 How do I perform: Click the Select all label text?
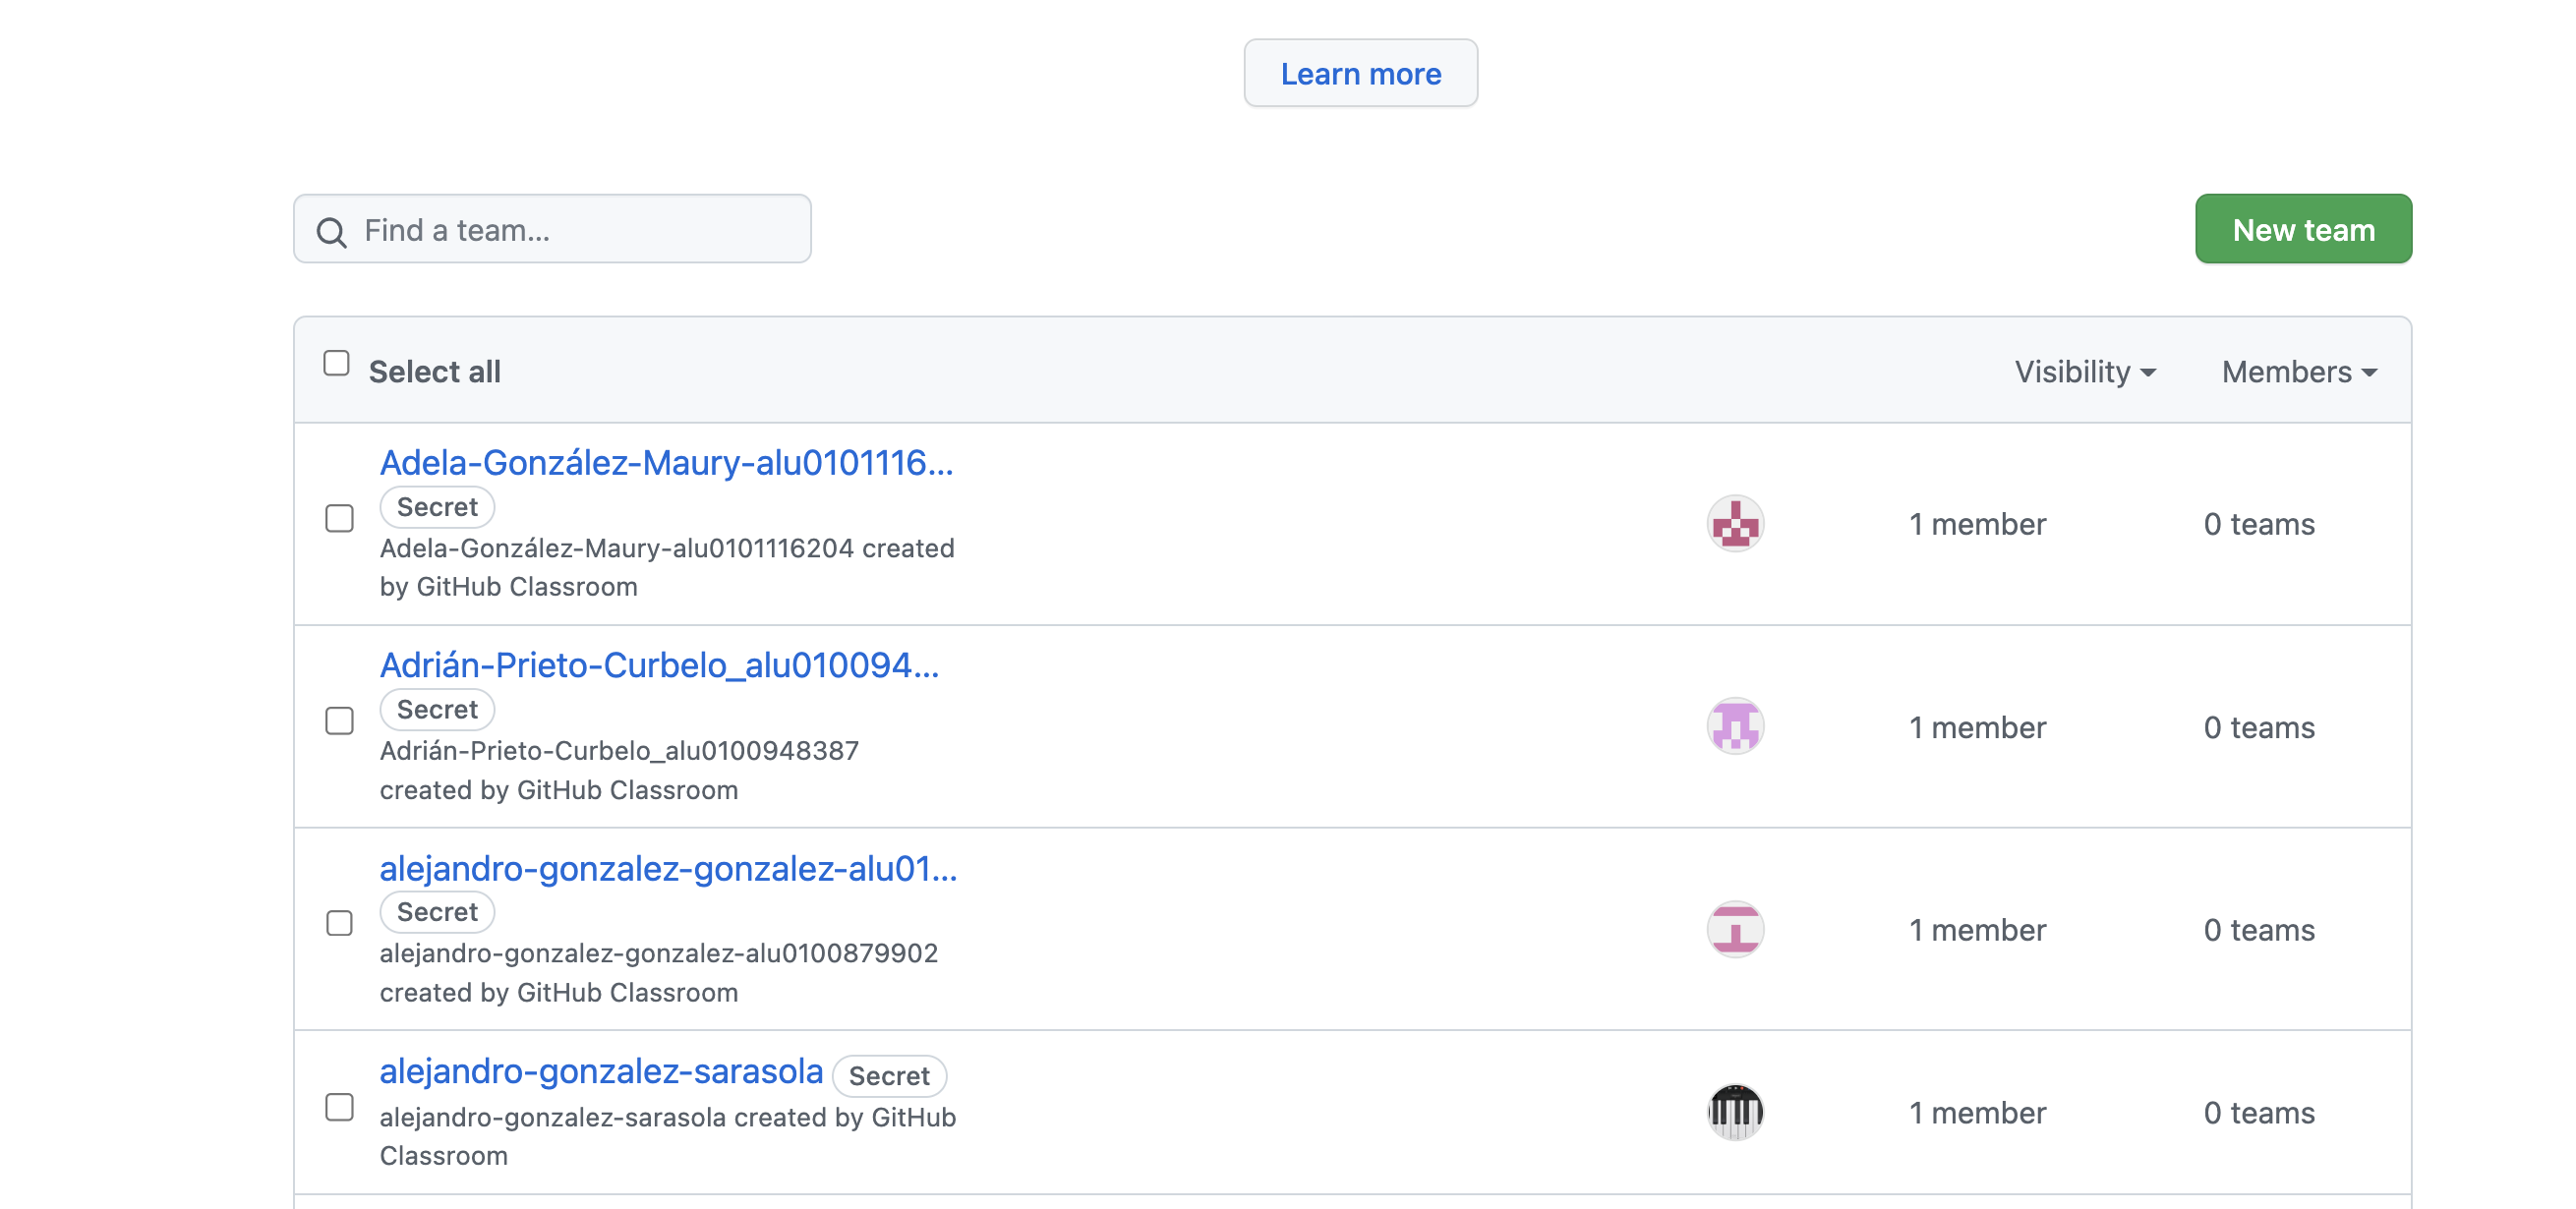tap(434, 372)
